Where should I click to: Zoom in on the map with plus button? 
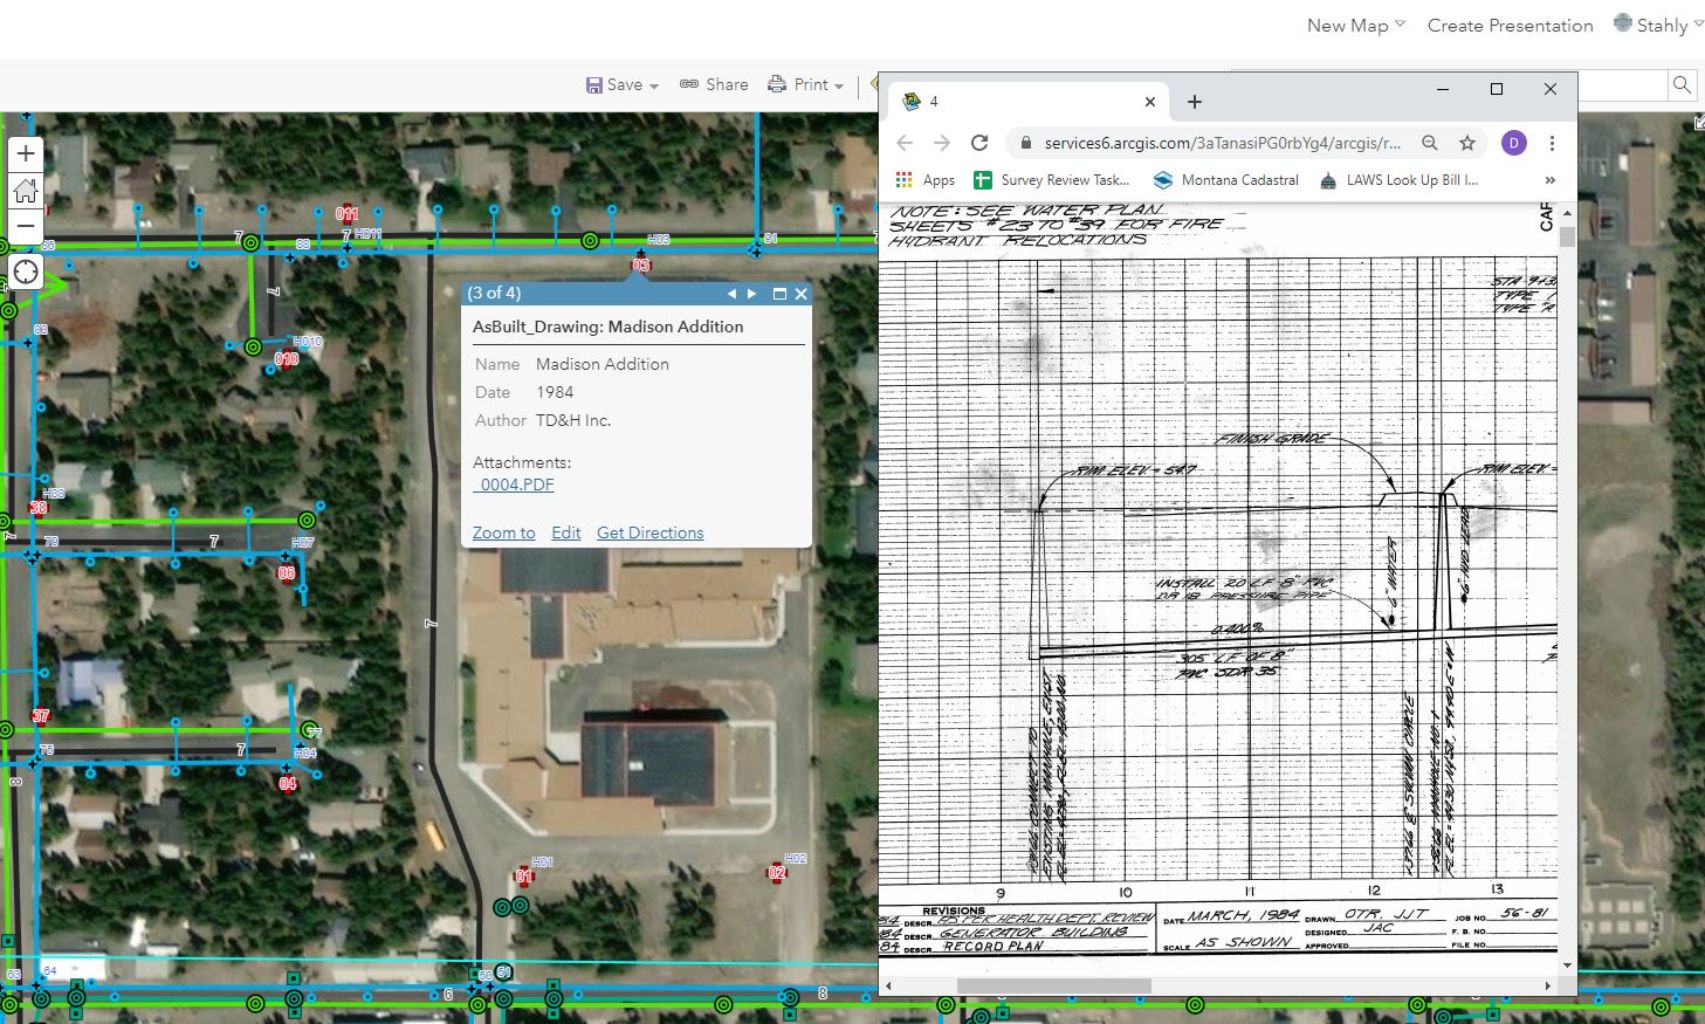click(x=26, y=154)
